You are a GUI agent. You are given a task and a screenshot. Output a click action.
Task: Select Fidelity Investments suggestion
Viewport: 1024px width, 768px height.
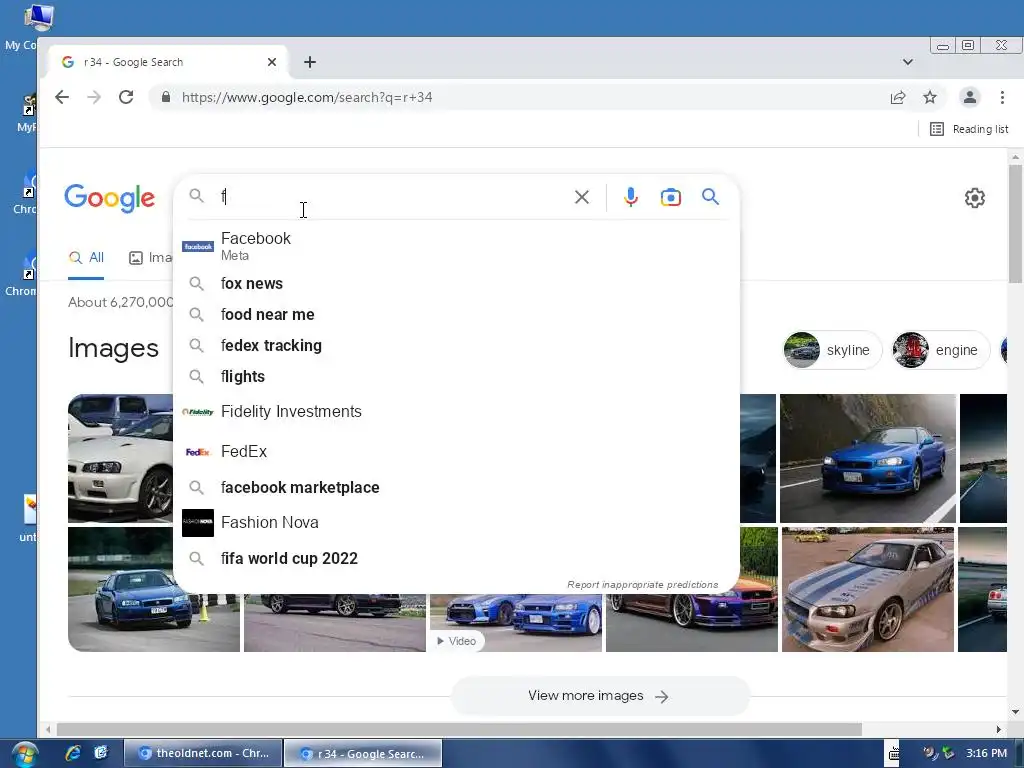(x=456, y=411)
